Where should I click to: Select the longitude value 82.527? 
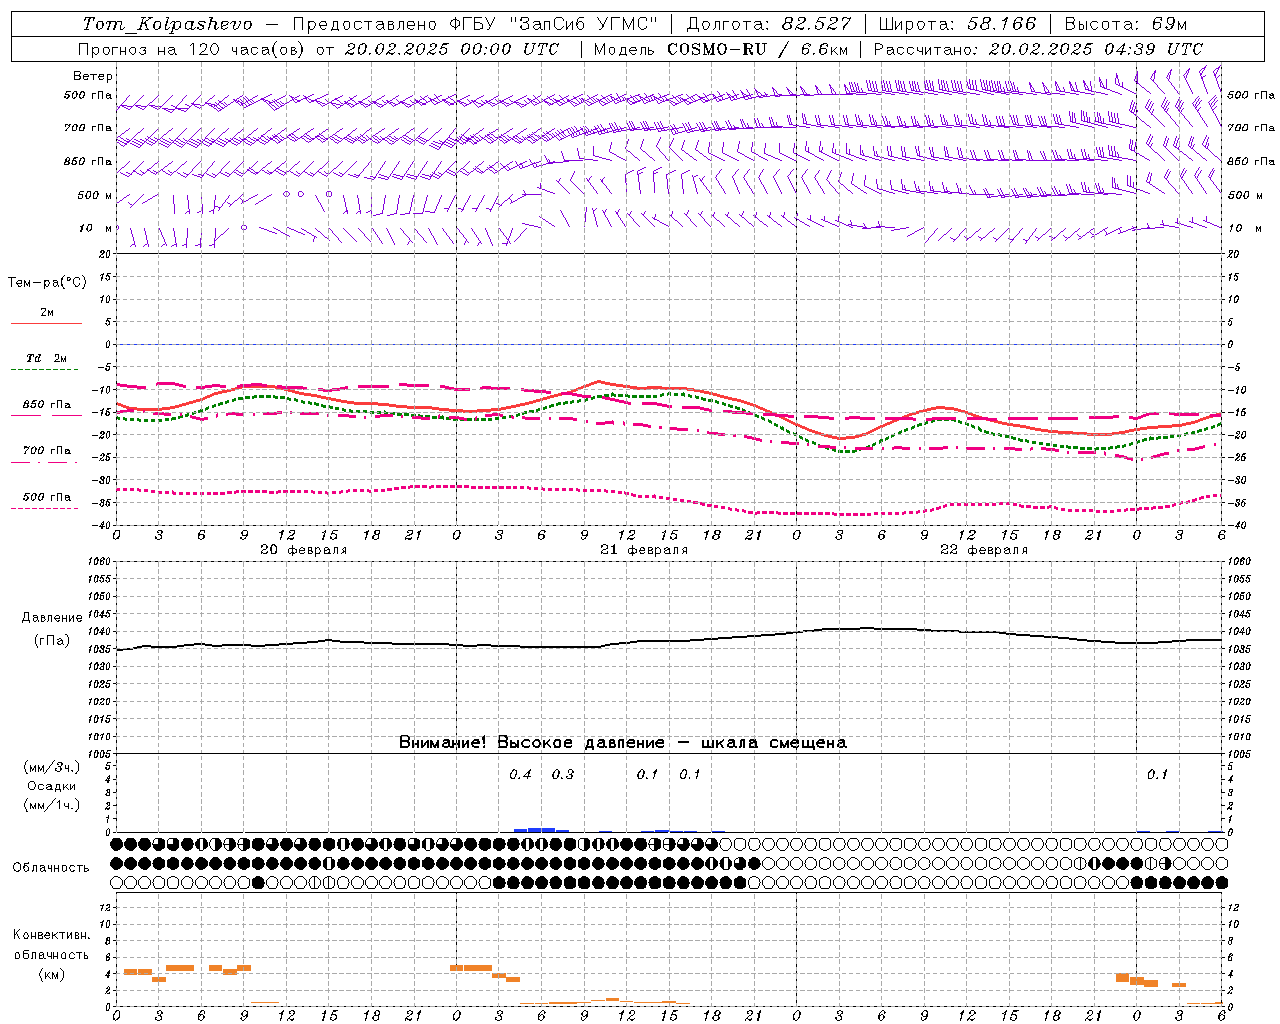point(816,24)
